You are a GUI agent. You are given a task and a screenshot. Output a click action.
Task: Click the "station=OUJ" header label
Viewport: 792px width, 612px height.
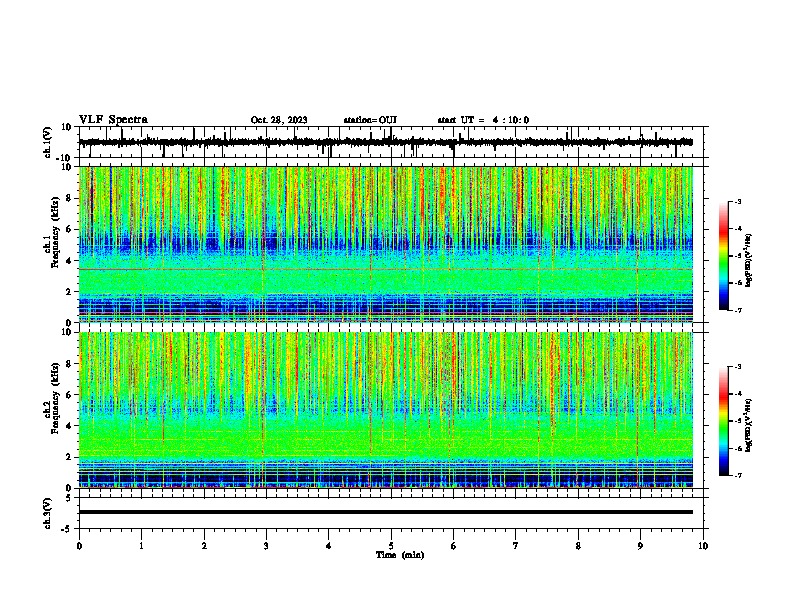coord(370,120)
